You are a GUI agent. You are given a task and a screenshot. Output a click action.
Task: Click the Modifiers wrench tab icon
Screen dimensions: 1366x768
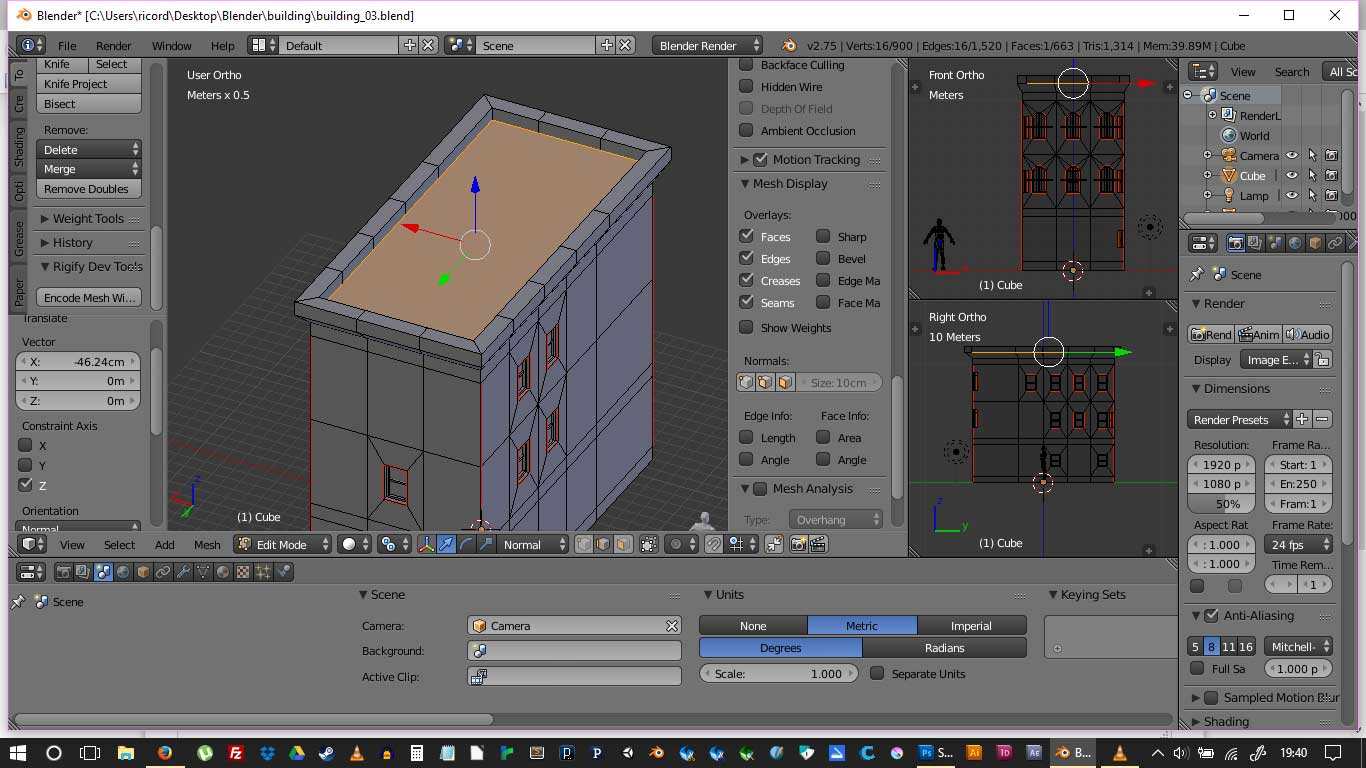[183, 572]
